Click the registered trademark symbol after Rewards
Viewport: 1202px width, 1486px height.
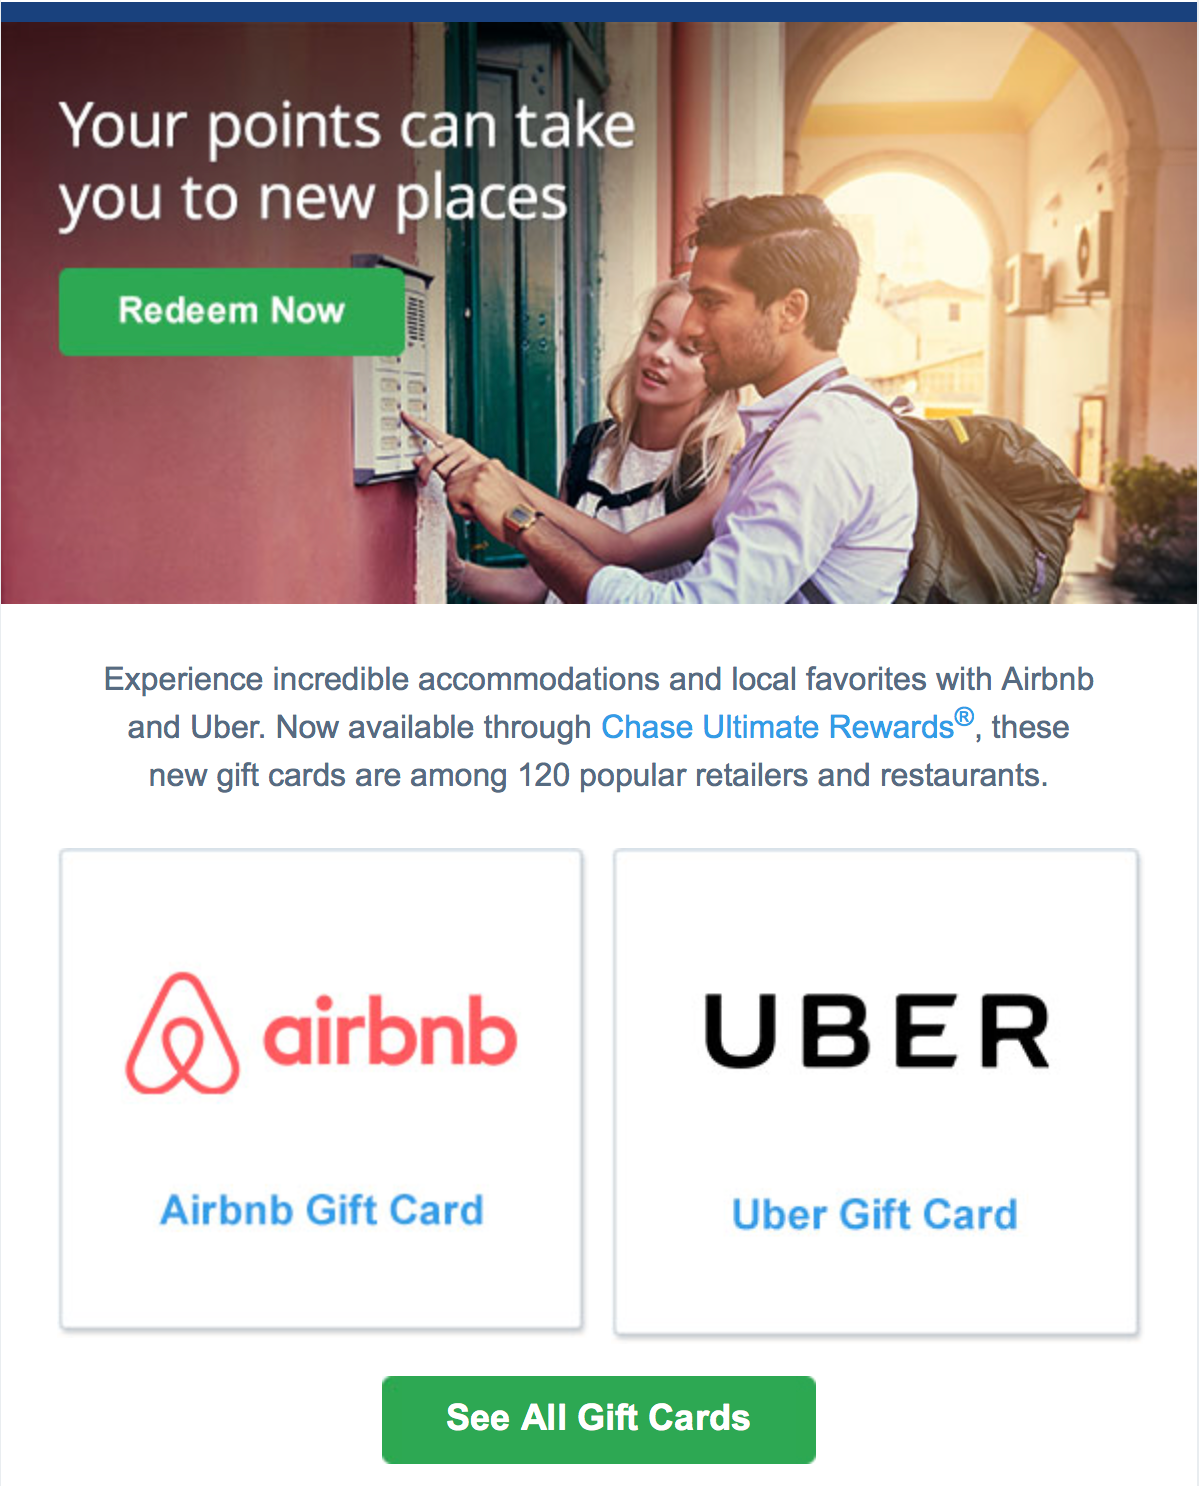click(x=964, y=717)
